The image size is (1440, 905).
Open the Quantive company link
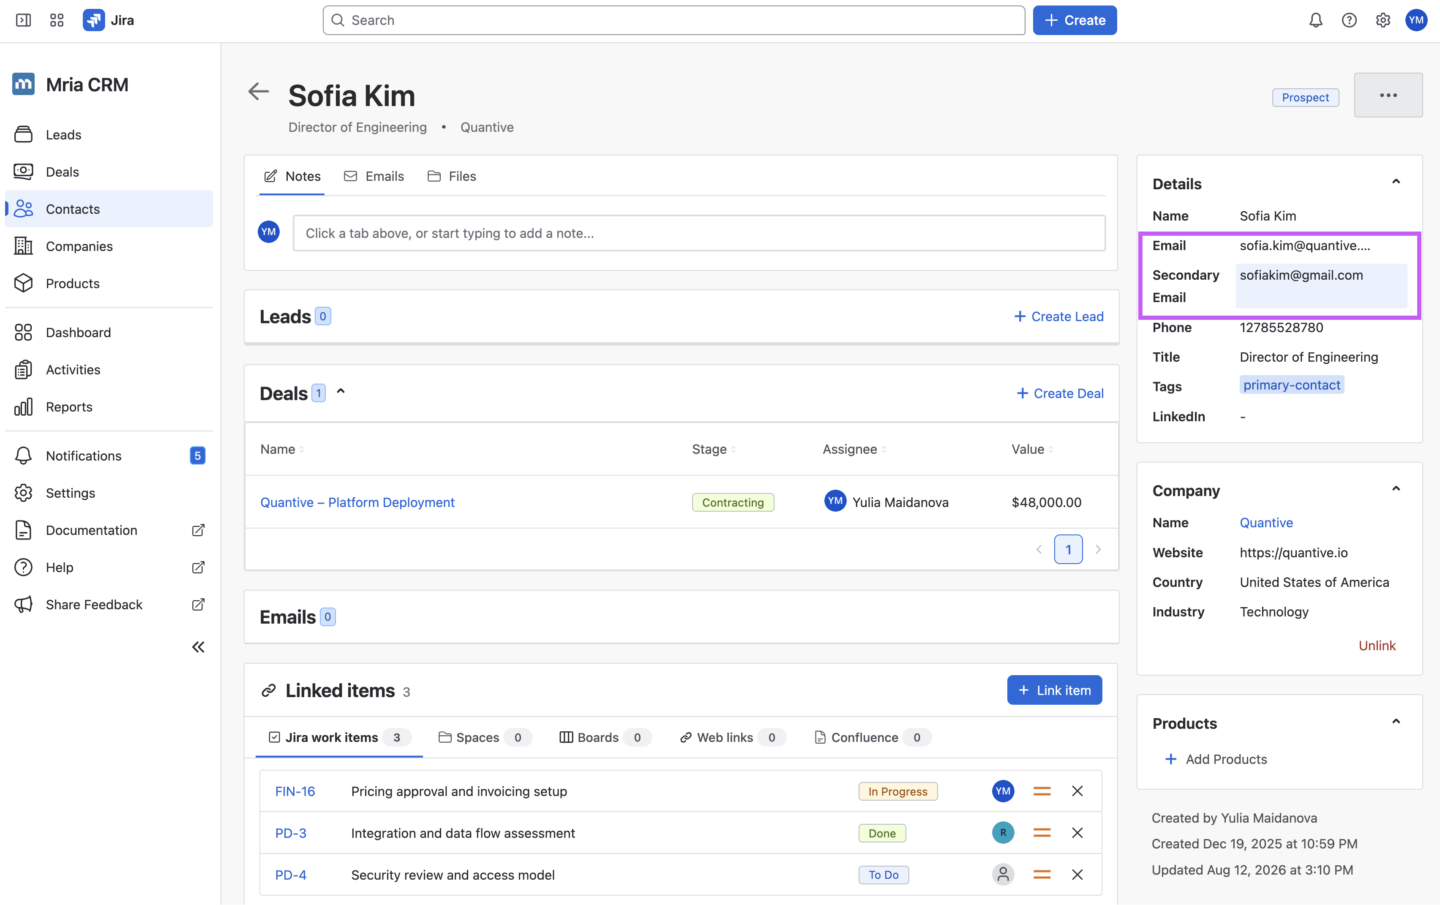(1266, 523)
